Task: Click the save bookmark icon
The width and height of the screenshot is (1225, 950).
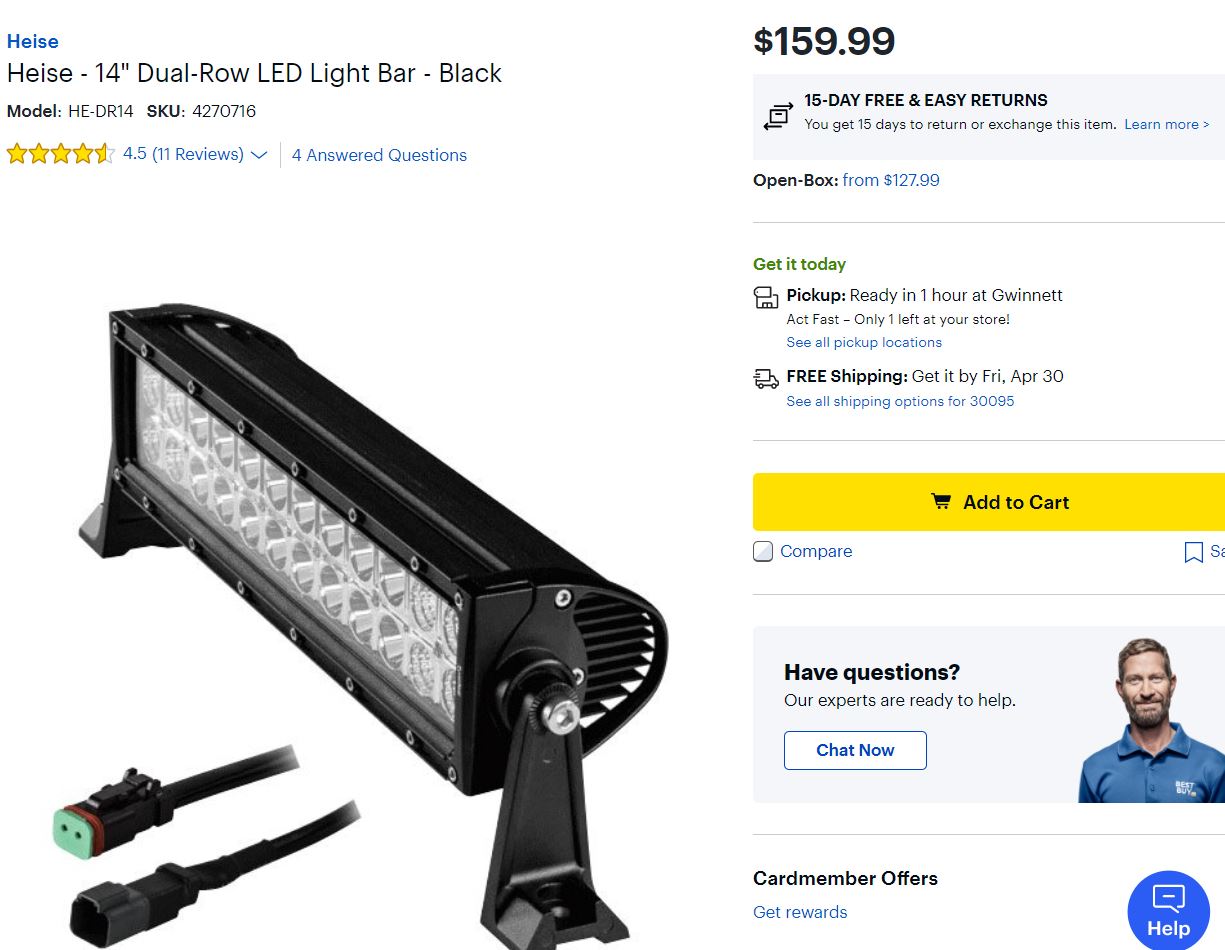Action: pyautogui.click(x=1193, y=552)
